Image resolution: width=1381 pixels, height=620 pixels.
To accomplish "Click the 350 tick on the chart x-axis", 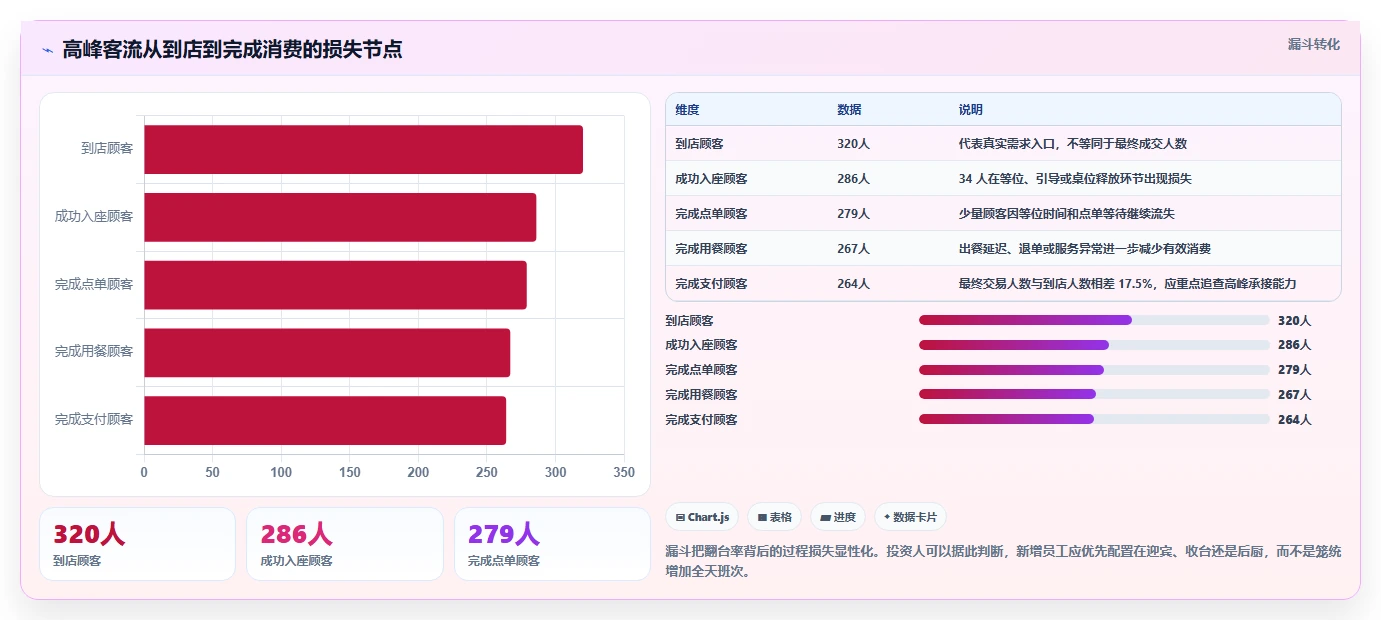I will coord(624,472).
